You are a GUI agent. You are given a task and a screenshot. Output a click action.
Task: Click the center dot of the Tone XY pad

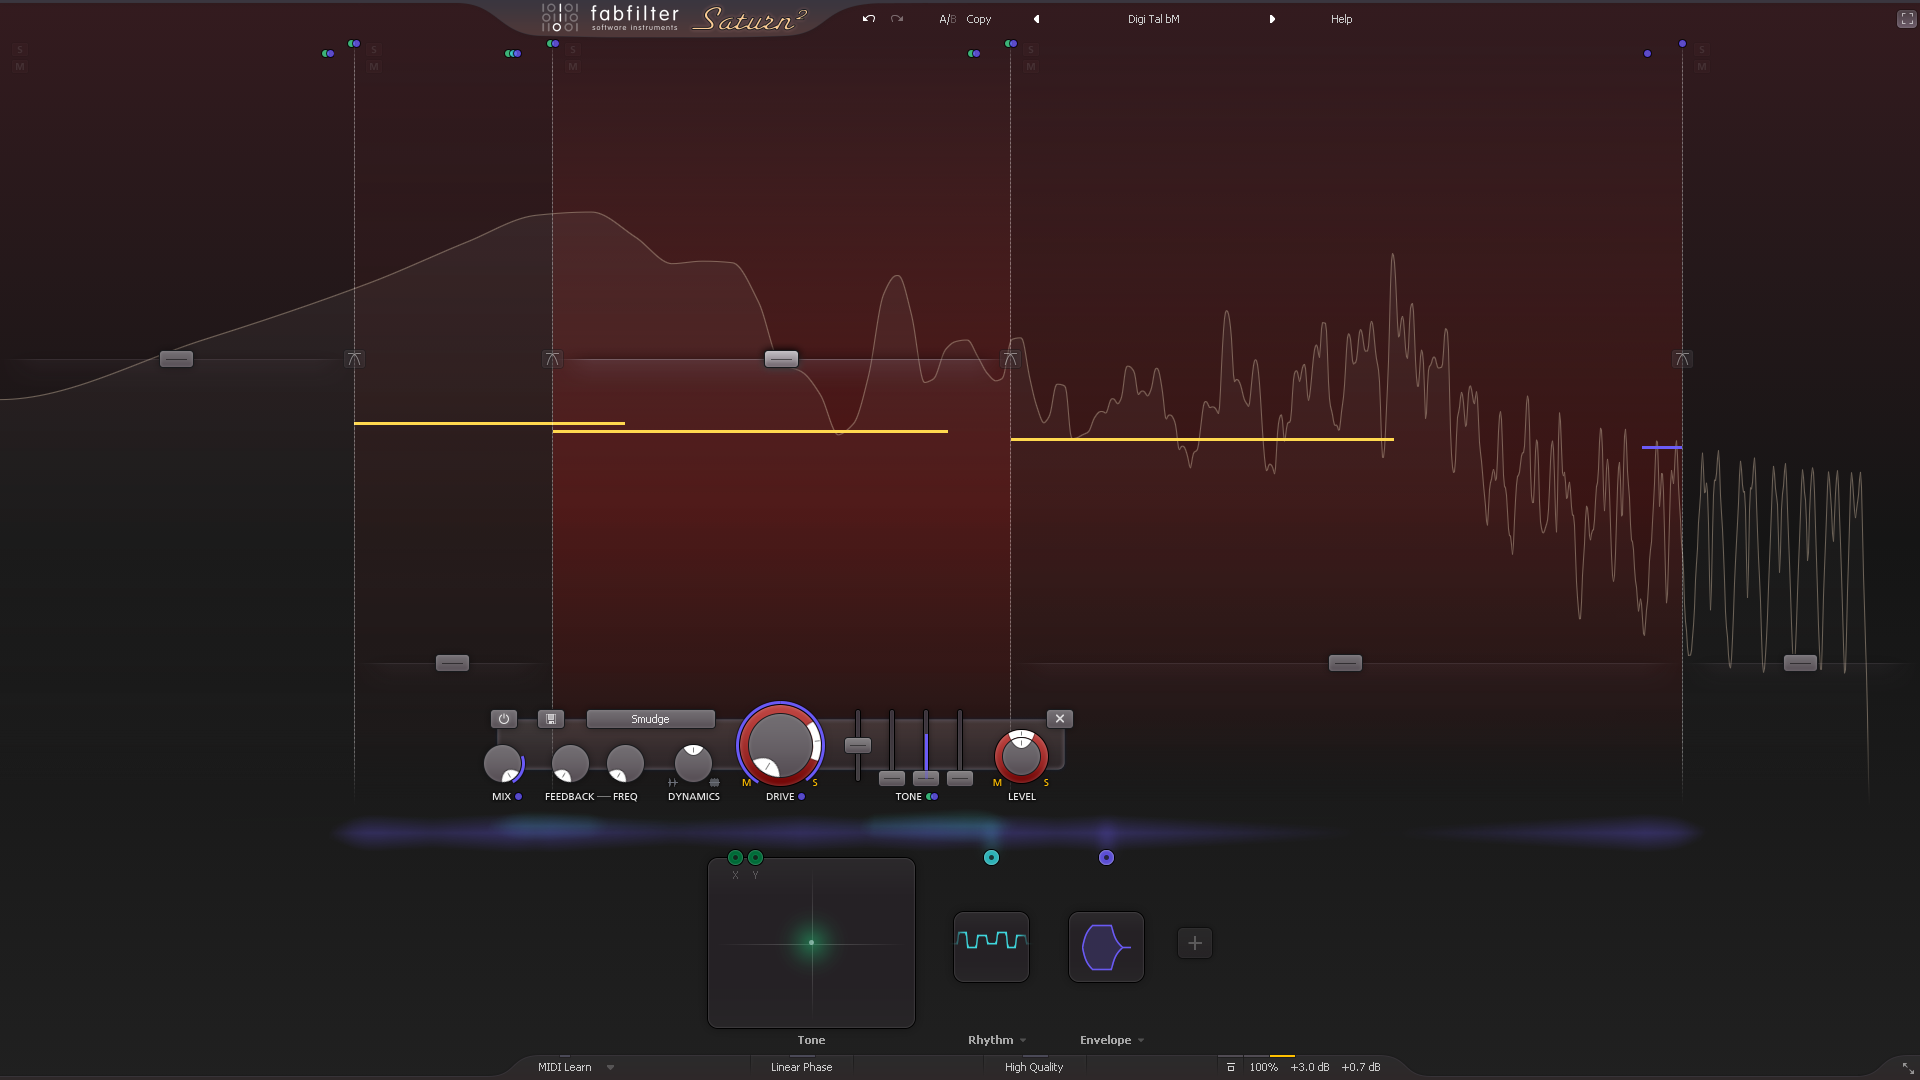(x=811, y=943)
